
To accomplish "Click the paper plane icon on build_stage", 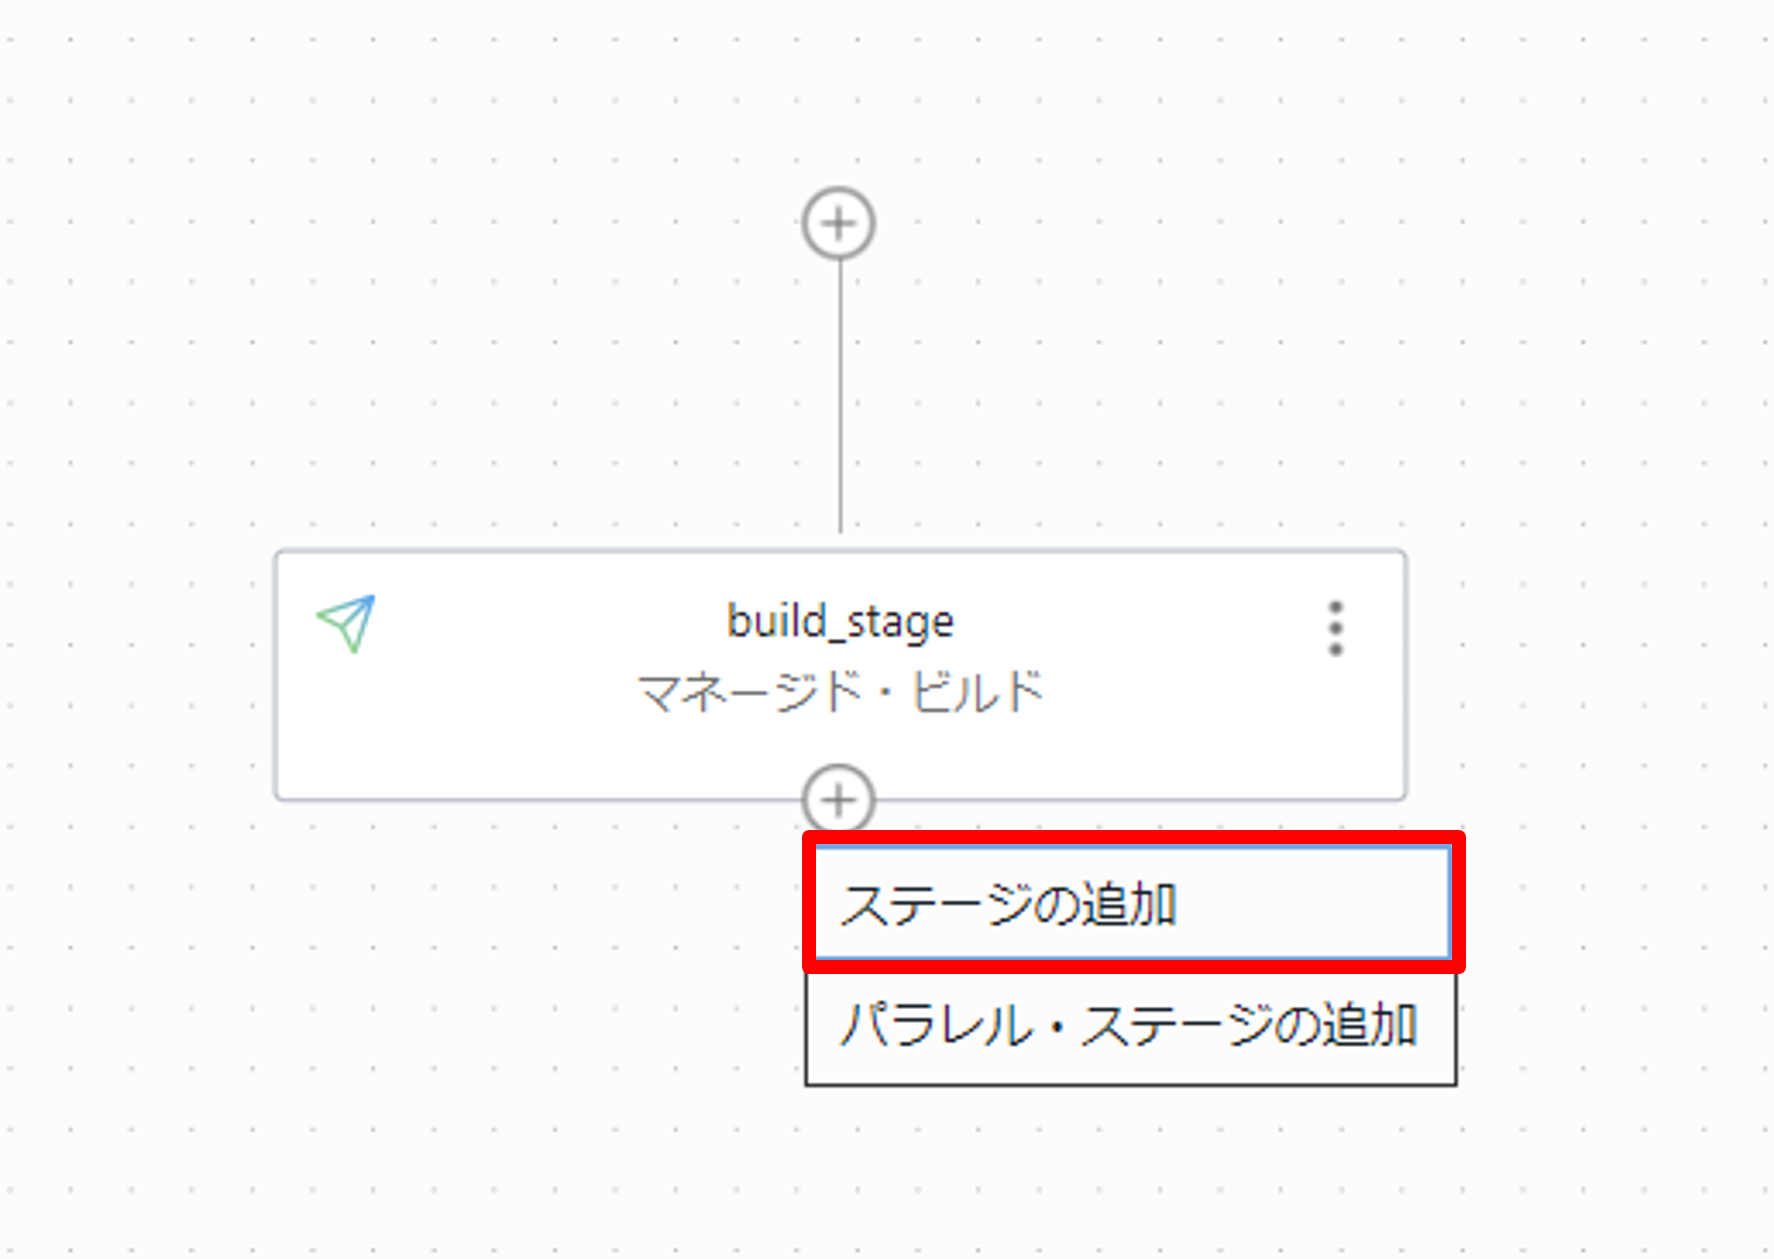I will [x=346, y=624].
